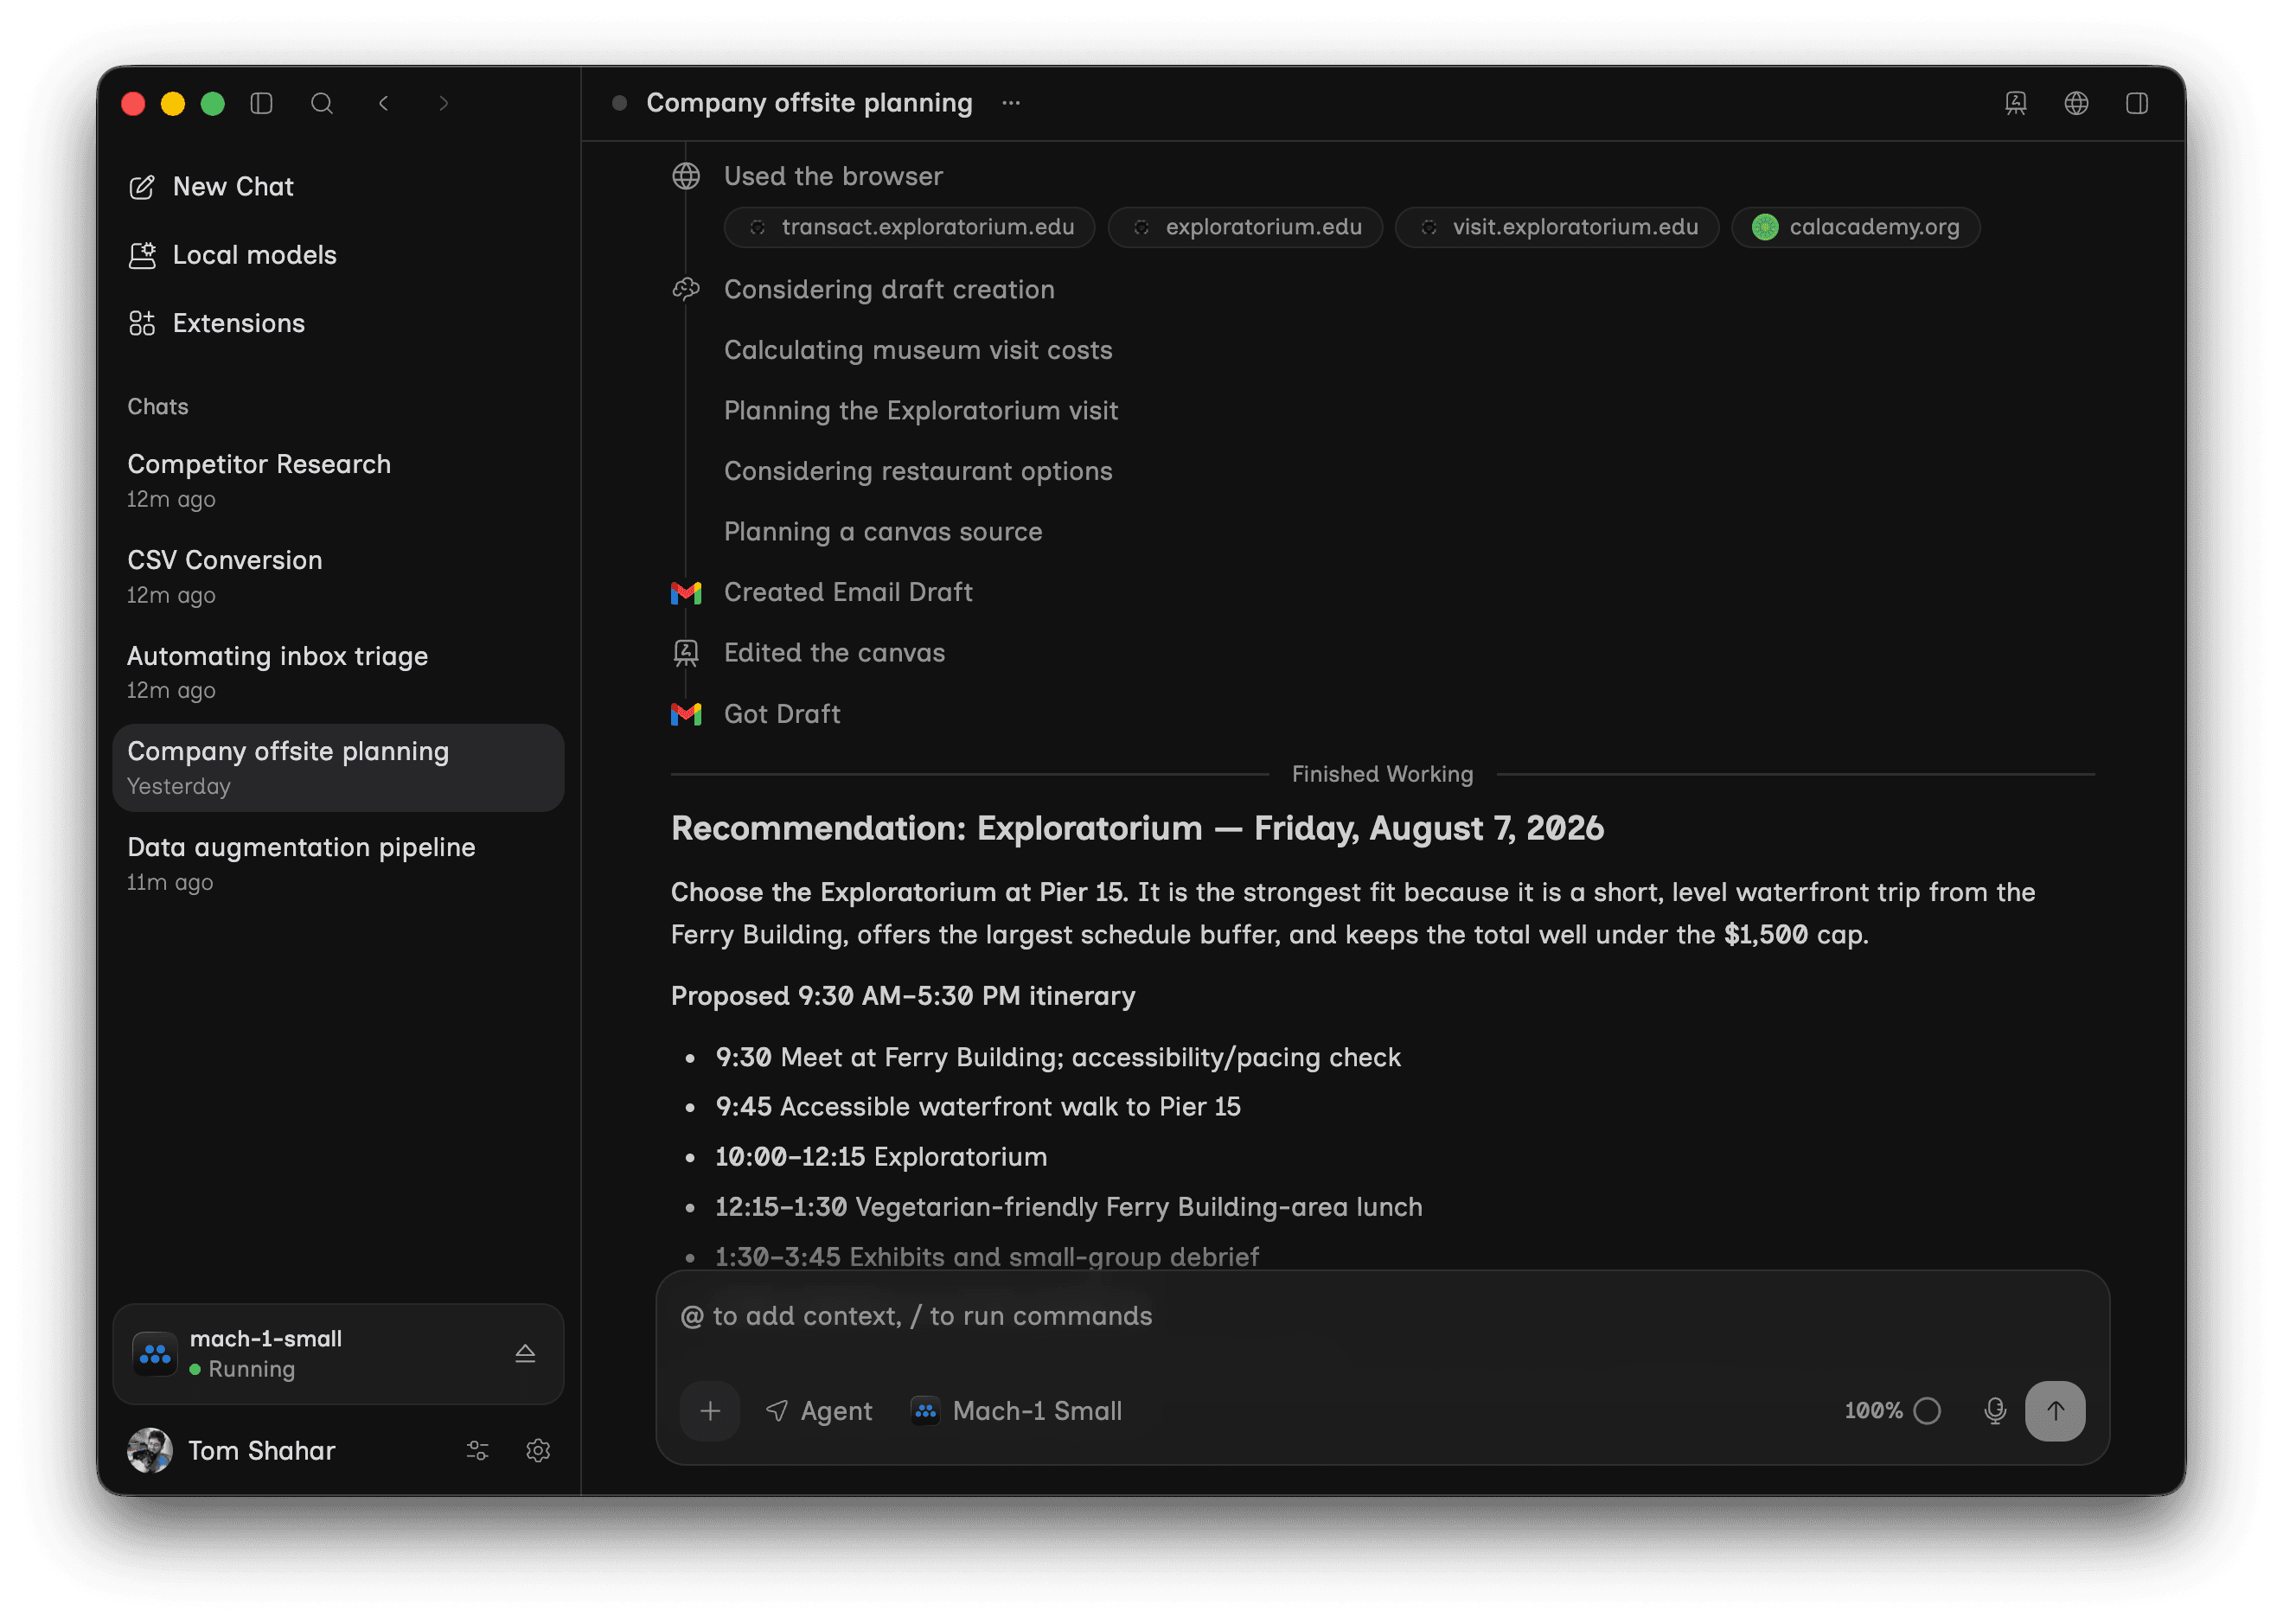Open Tom Shahar's profile avatar
2283x1624 pixels.
pyautogui.click(x=150, y=1451)
